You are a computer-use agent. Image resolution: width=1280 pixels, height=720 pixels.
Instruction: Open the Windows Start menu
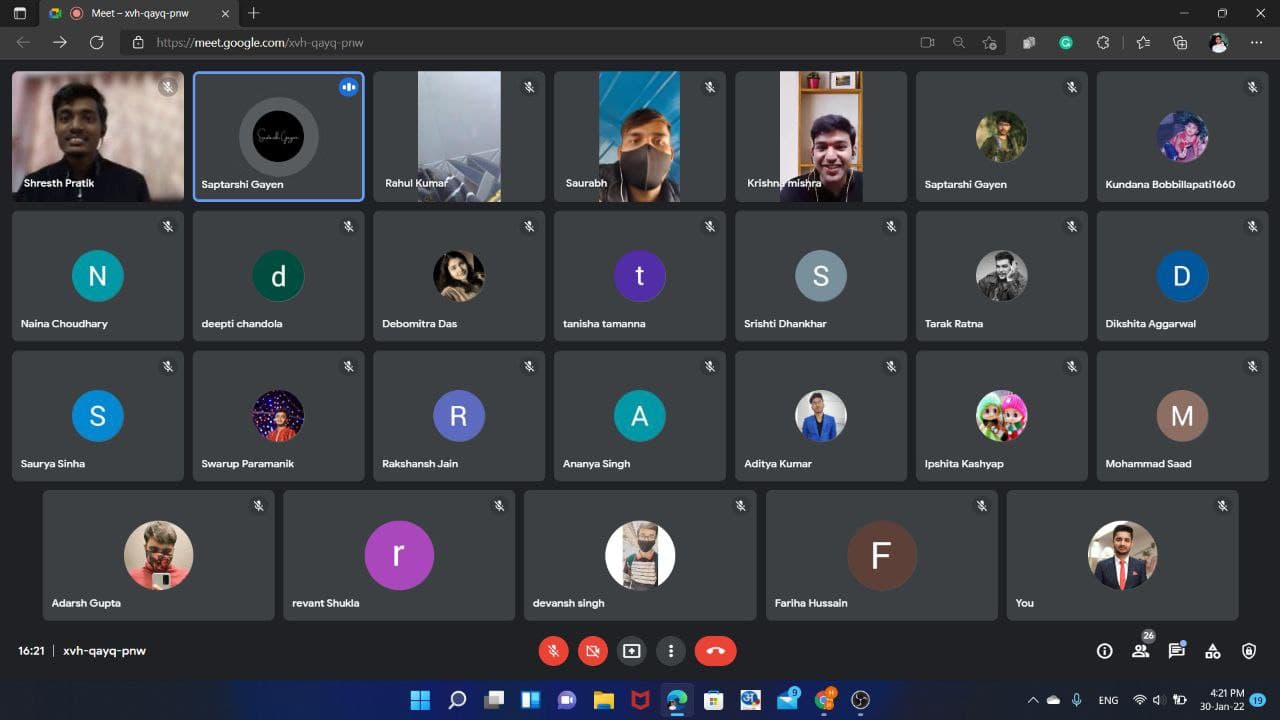420,700
